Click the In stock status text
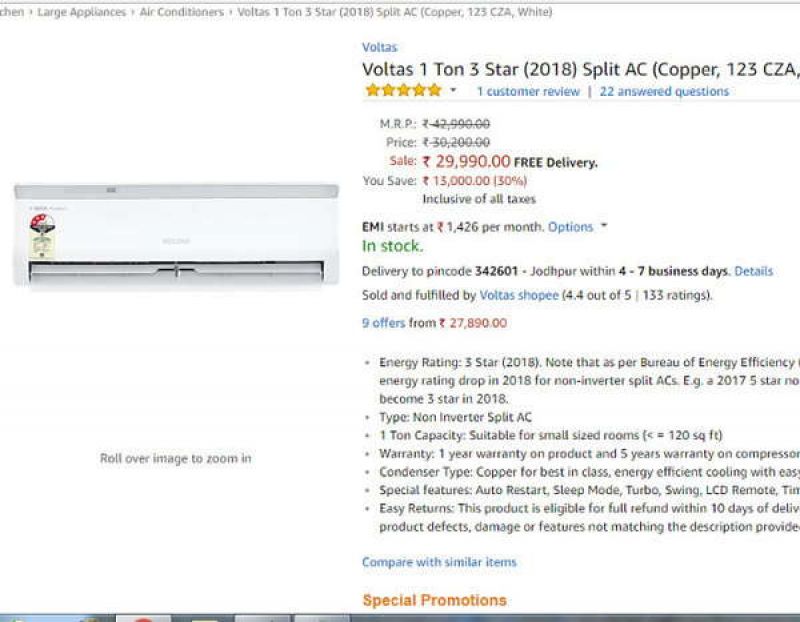Screen dimensions: 800x622 click(x=392, y=246)
